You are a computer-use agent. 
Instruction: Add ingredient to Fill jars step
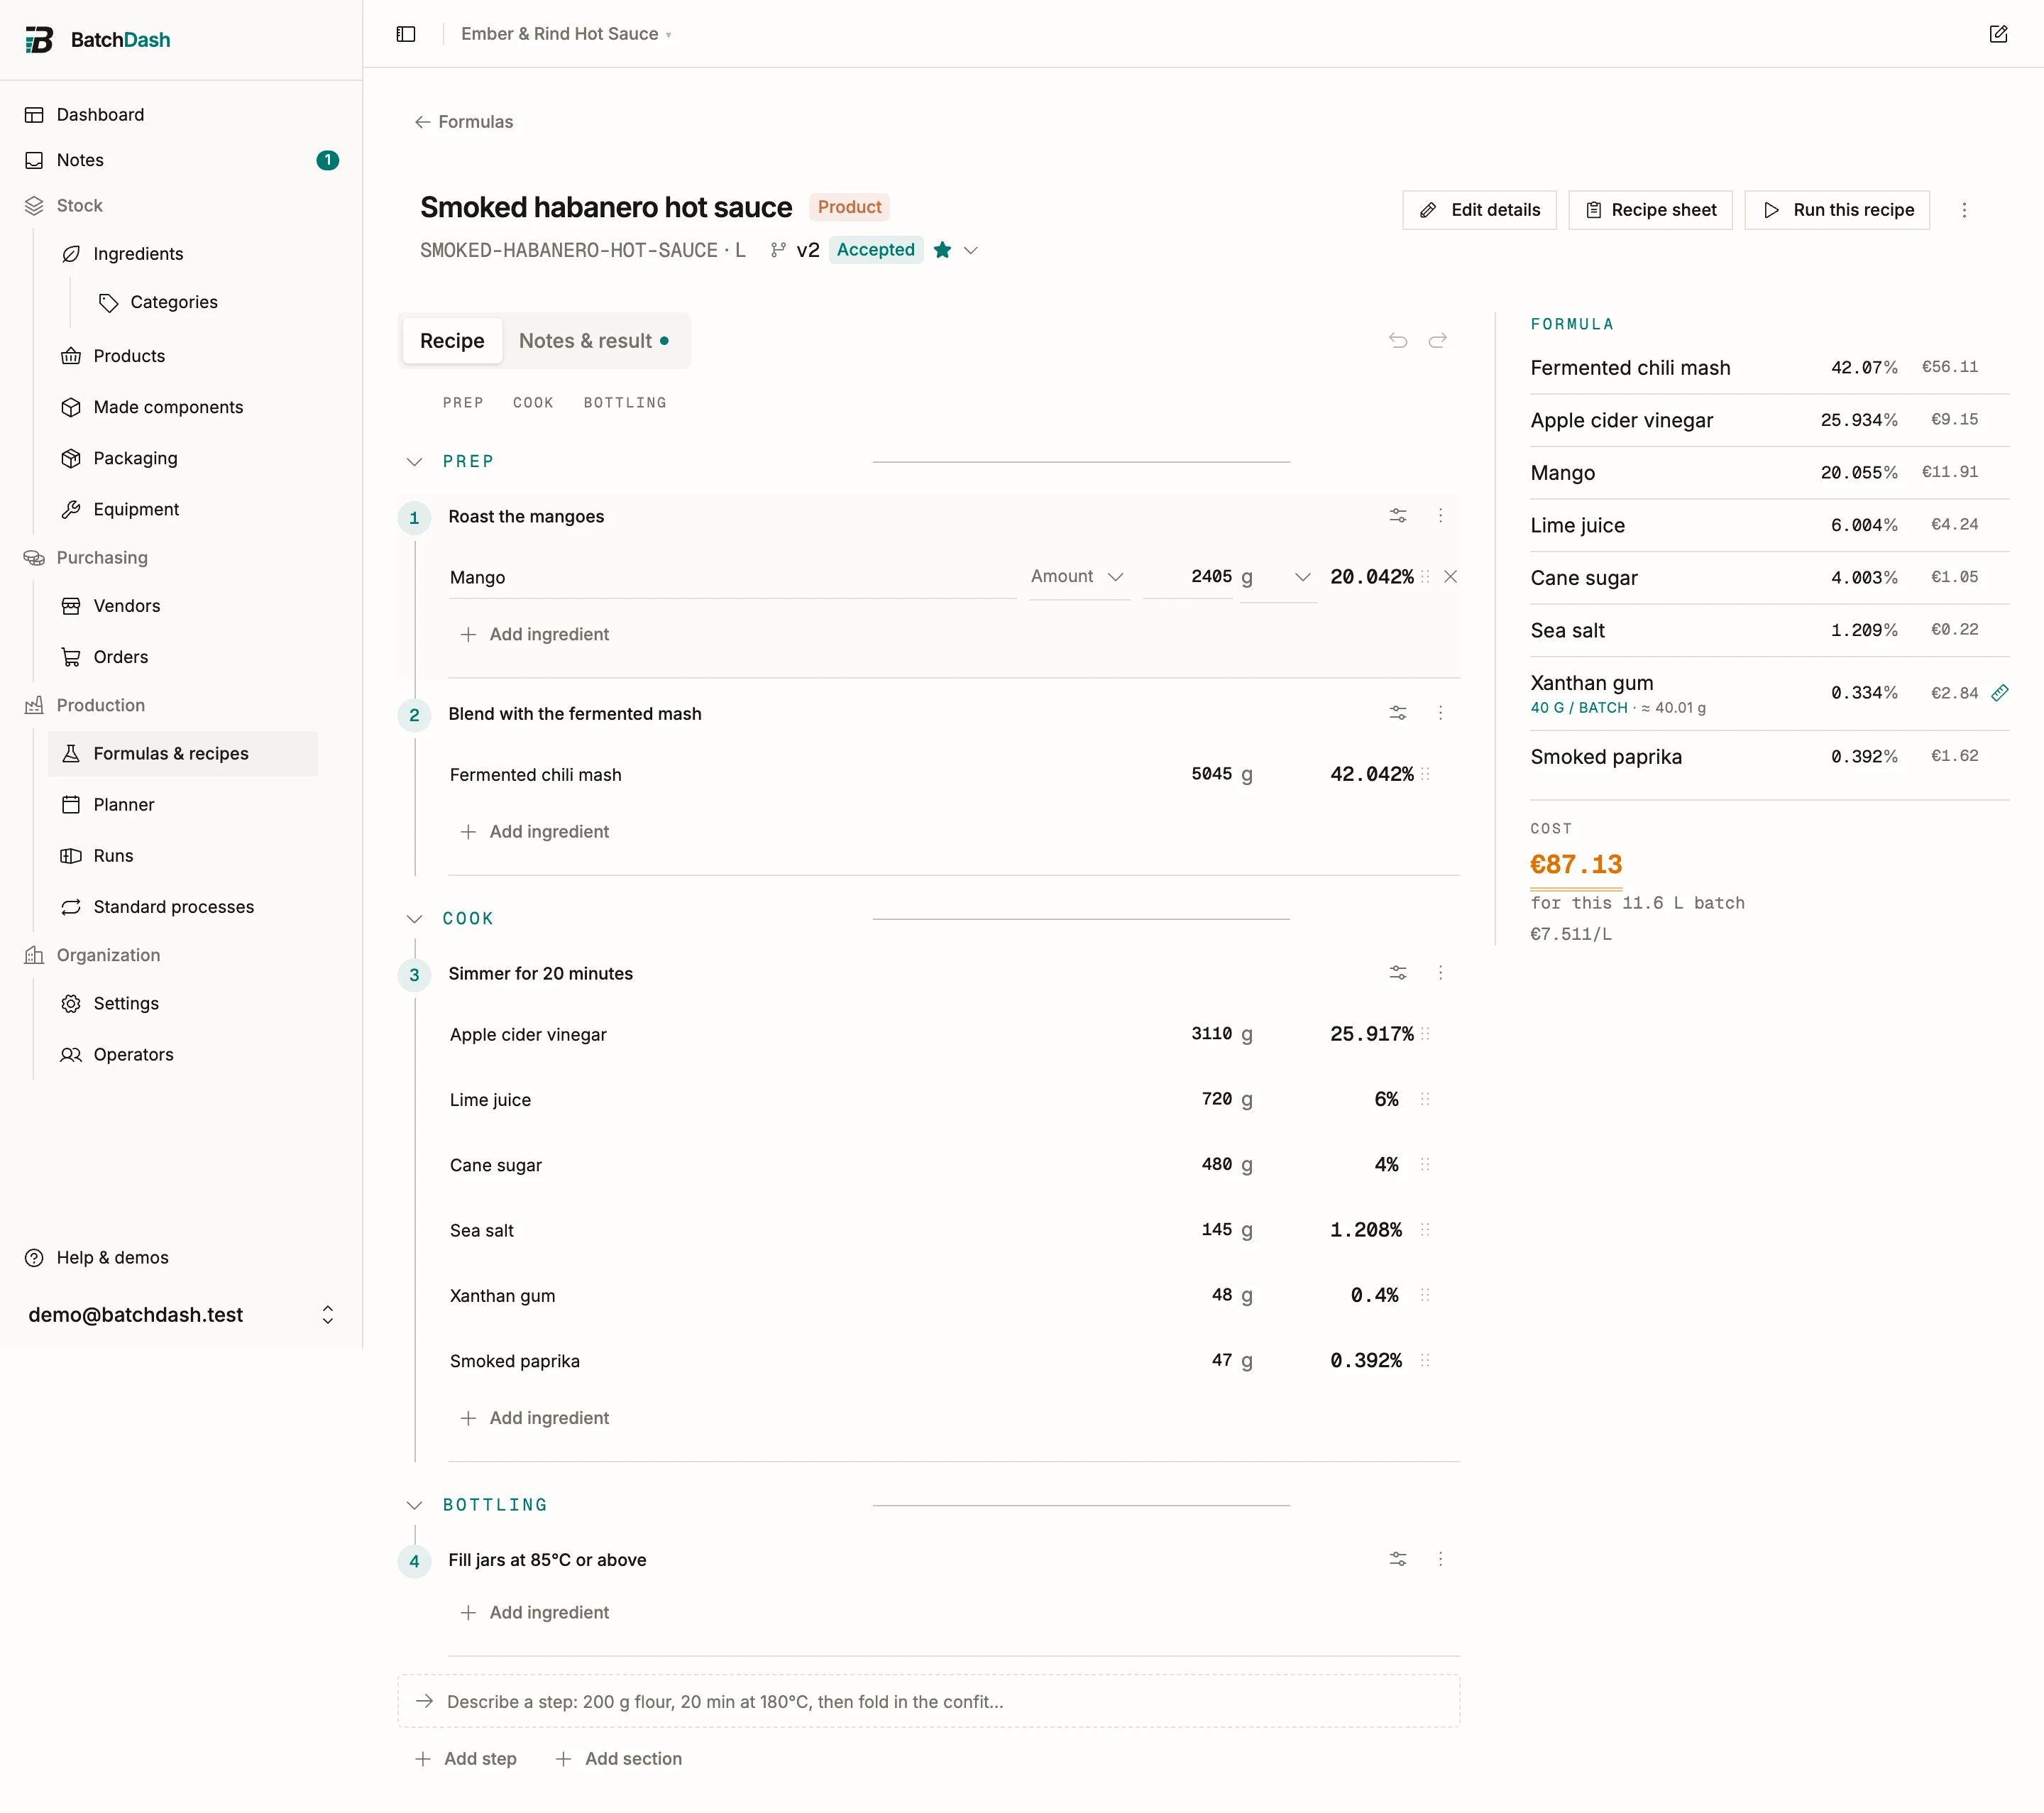(535, 1612)
